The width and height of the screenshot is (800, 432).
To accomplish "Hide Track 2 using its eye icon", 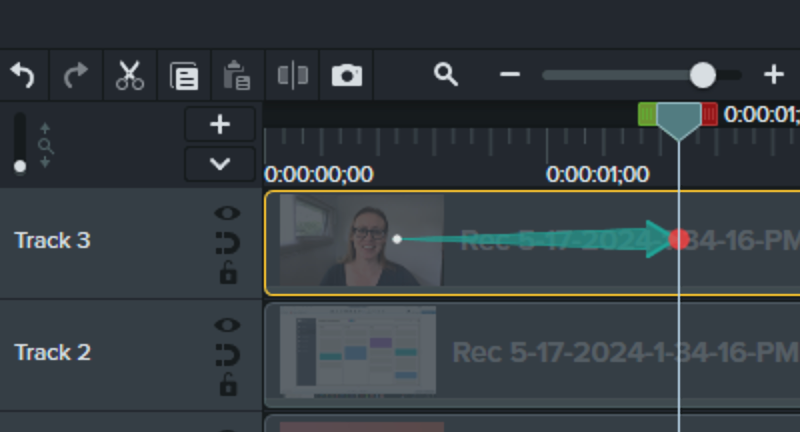I will pos(228,325).
